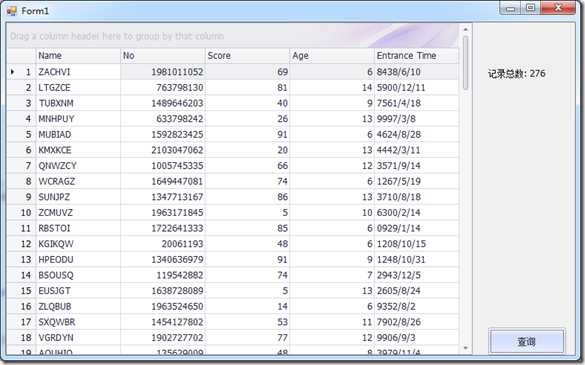Select the TUBXNM name cell
This screenshot has width=585, height=365.
pos(78,103)
